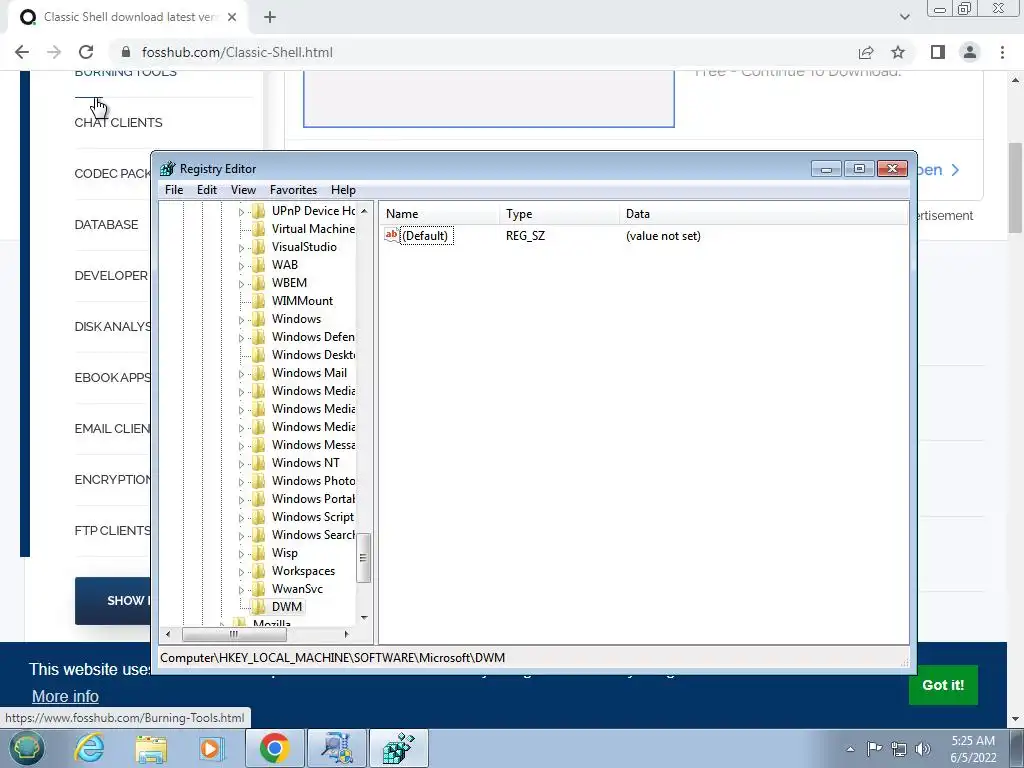Open the Windows Start orb
This screenshot has width=1024, height=768.
coord(26,748)
